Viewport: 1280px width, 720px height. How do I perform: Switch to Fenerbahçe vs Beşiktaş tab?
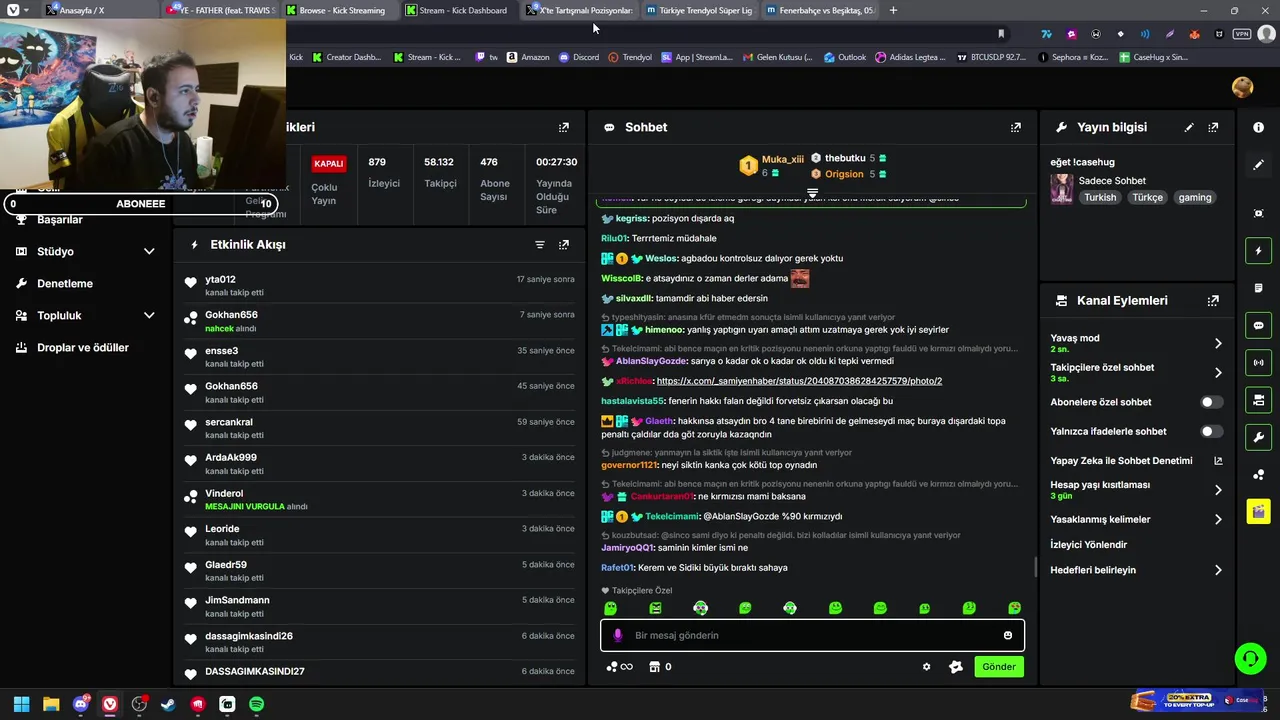(820, 10)
